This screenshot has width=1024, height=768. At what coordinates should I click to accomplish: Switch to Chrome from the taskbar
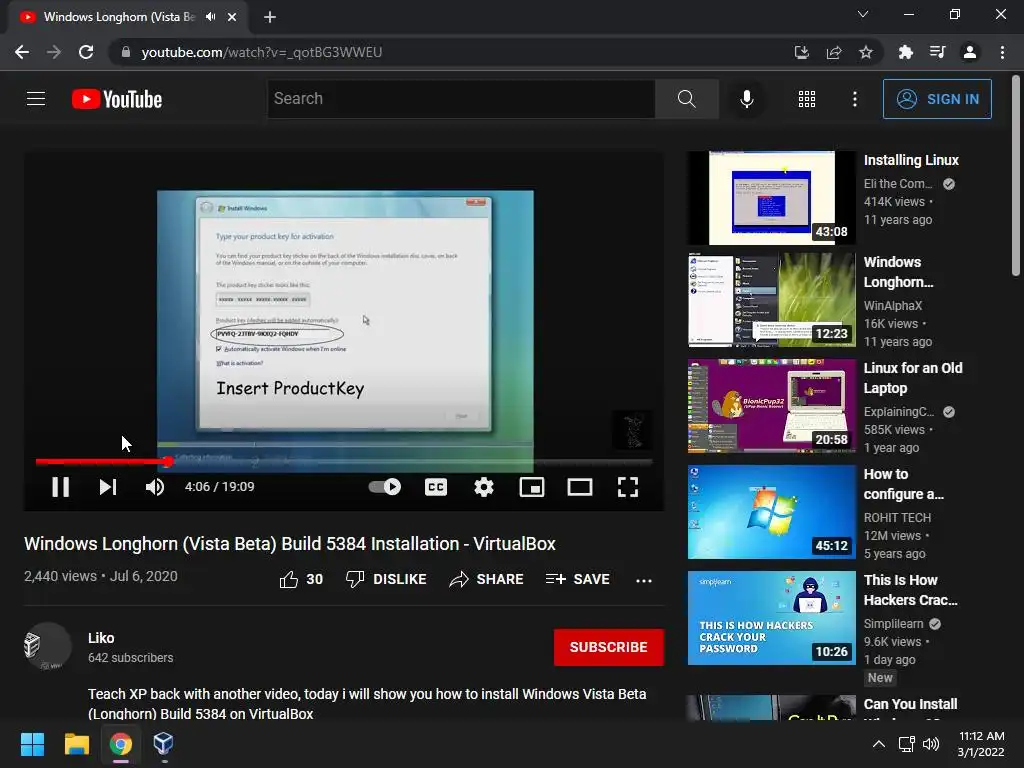point(120,744)
